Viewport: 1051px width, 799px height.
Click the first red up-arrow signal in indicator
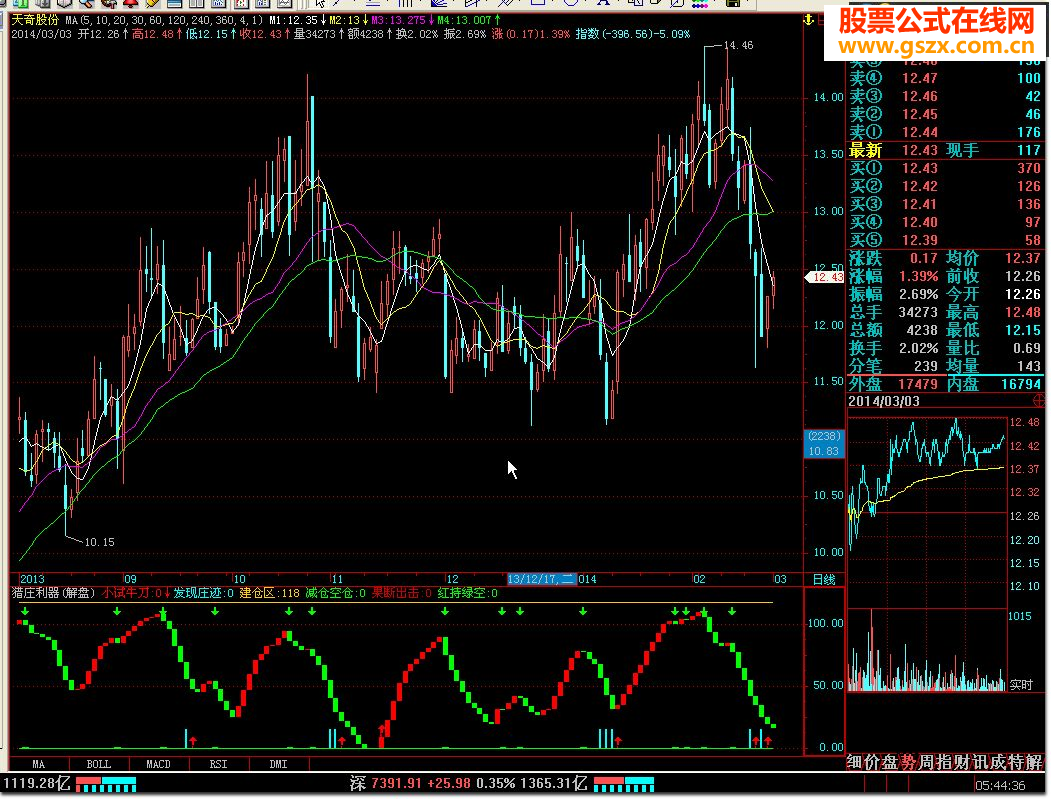[193, 741]
